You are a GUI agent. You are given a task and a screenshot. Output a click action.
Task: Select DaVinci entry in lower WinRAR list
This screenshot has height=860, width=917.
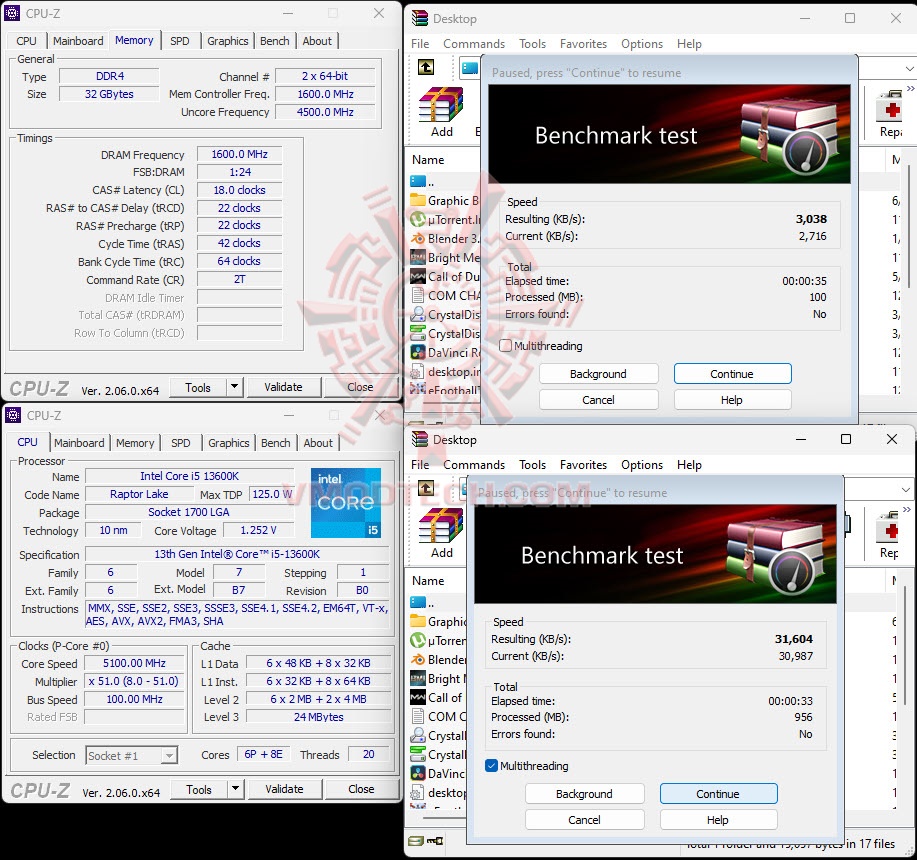pos(438,773)
